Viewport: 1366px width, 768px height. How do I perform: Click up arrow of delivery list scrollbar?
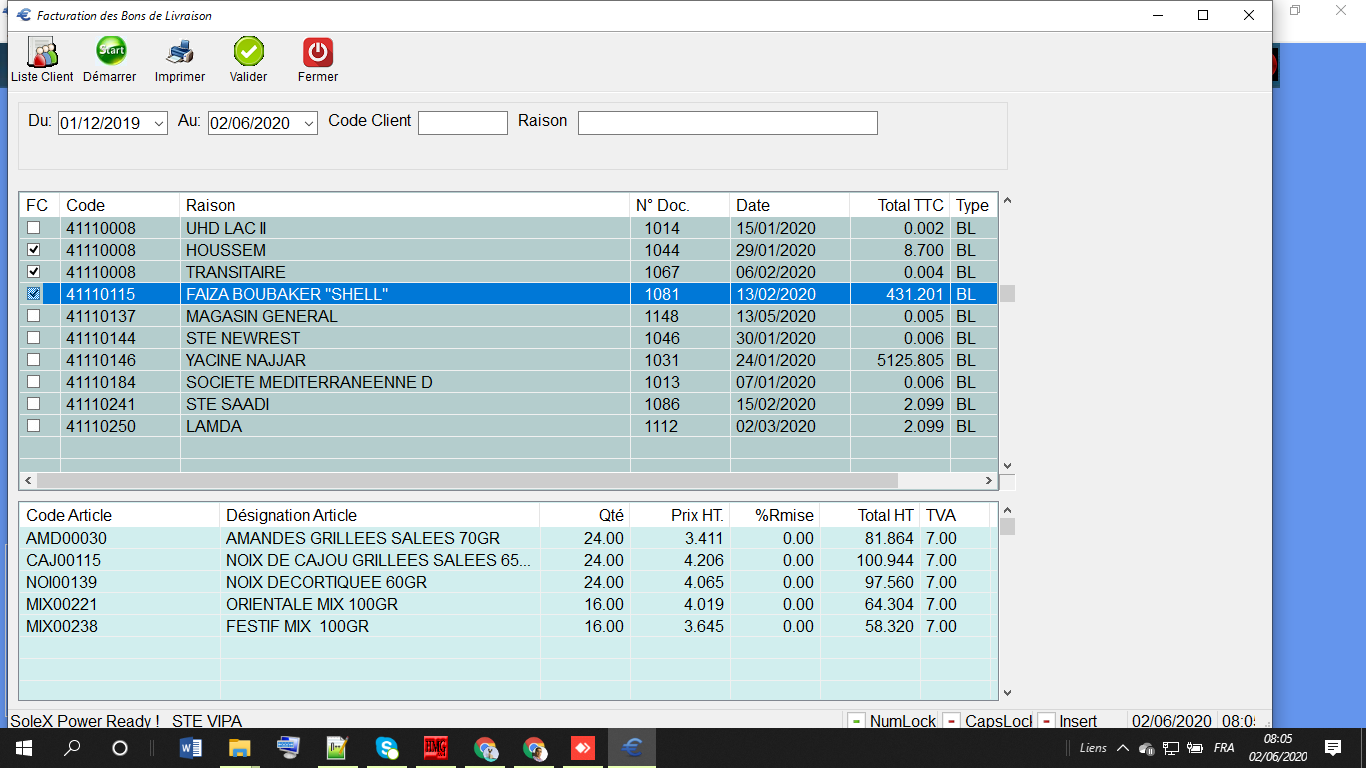[1007, 201]
